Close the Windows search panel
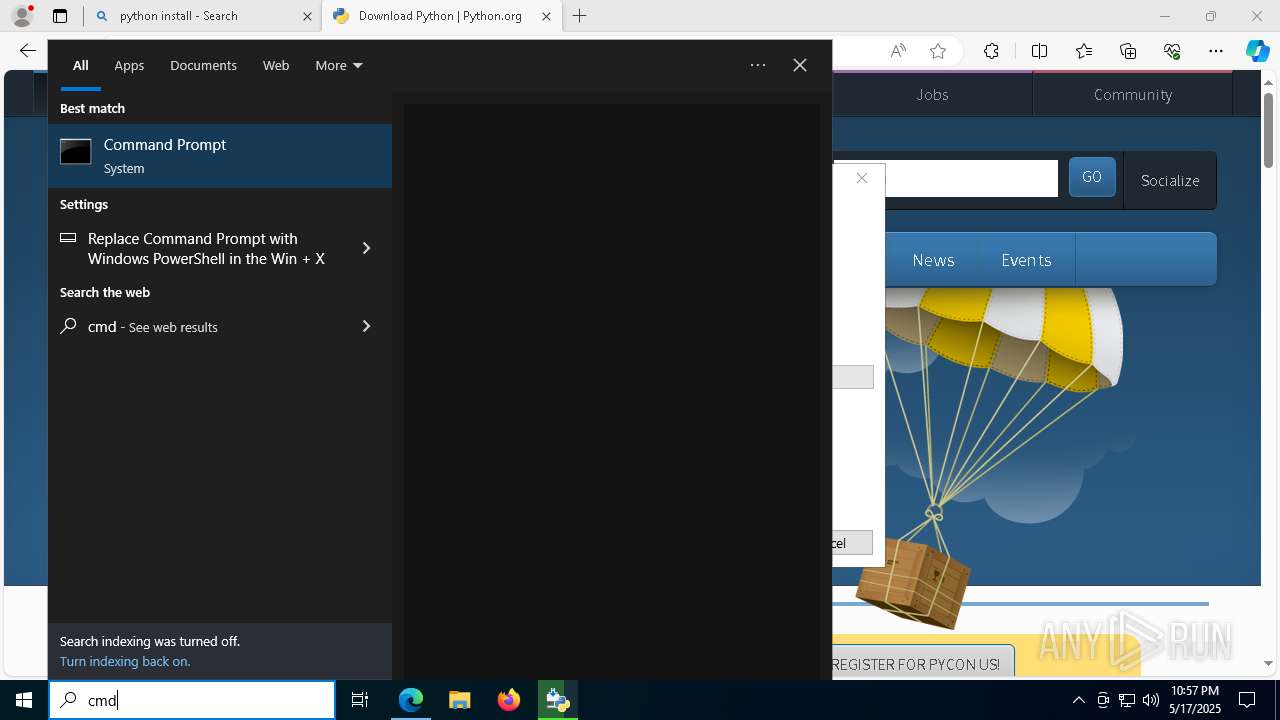The width and height of the screenshot is (1280, 720). (x=800, y=65)
